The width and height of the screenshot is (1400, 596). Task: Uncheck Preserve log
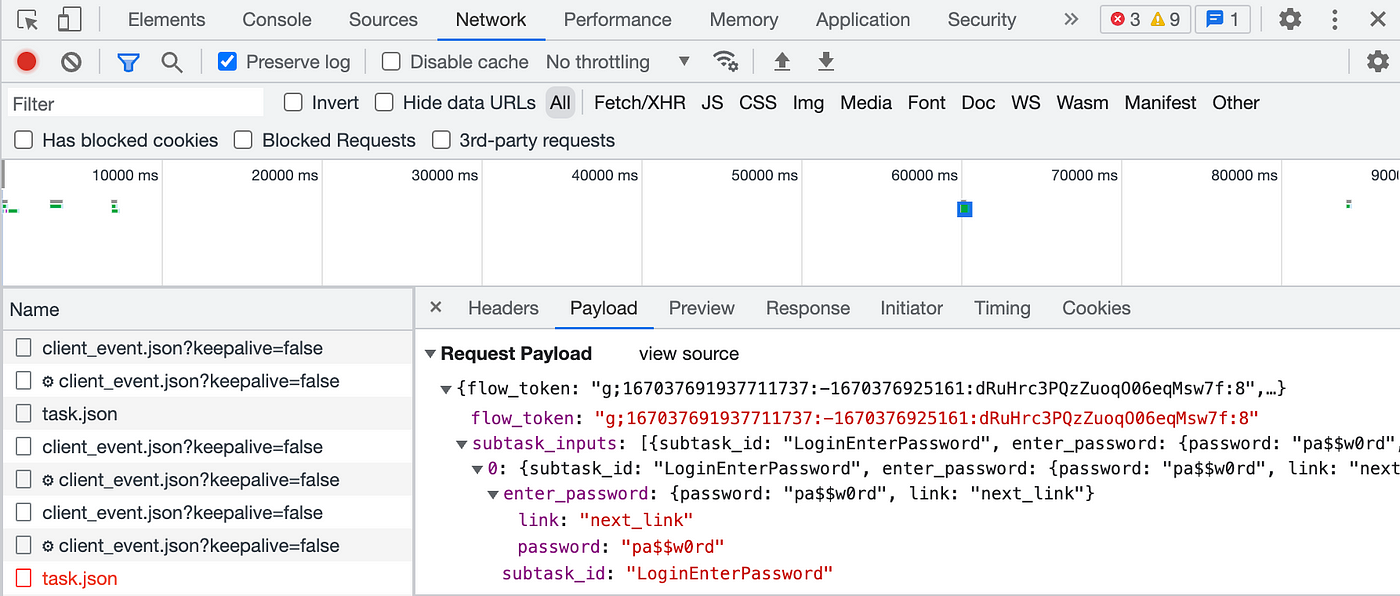[227, 62]
